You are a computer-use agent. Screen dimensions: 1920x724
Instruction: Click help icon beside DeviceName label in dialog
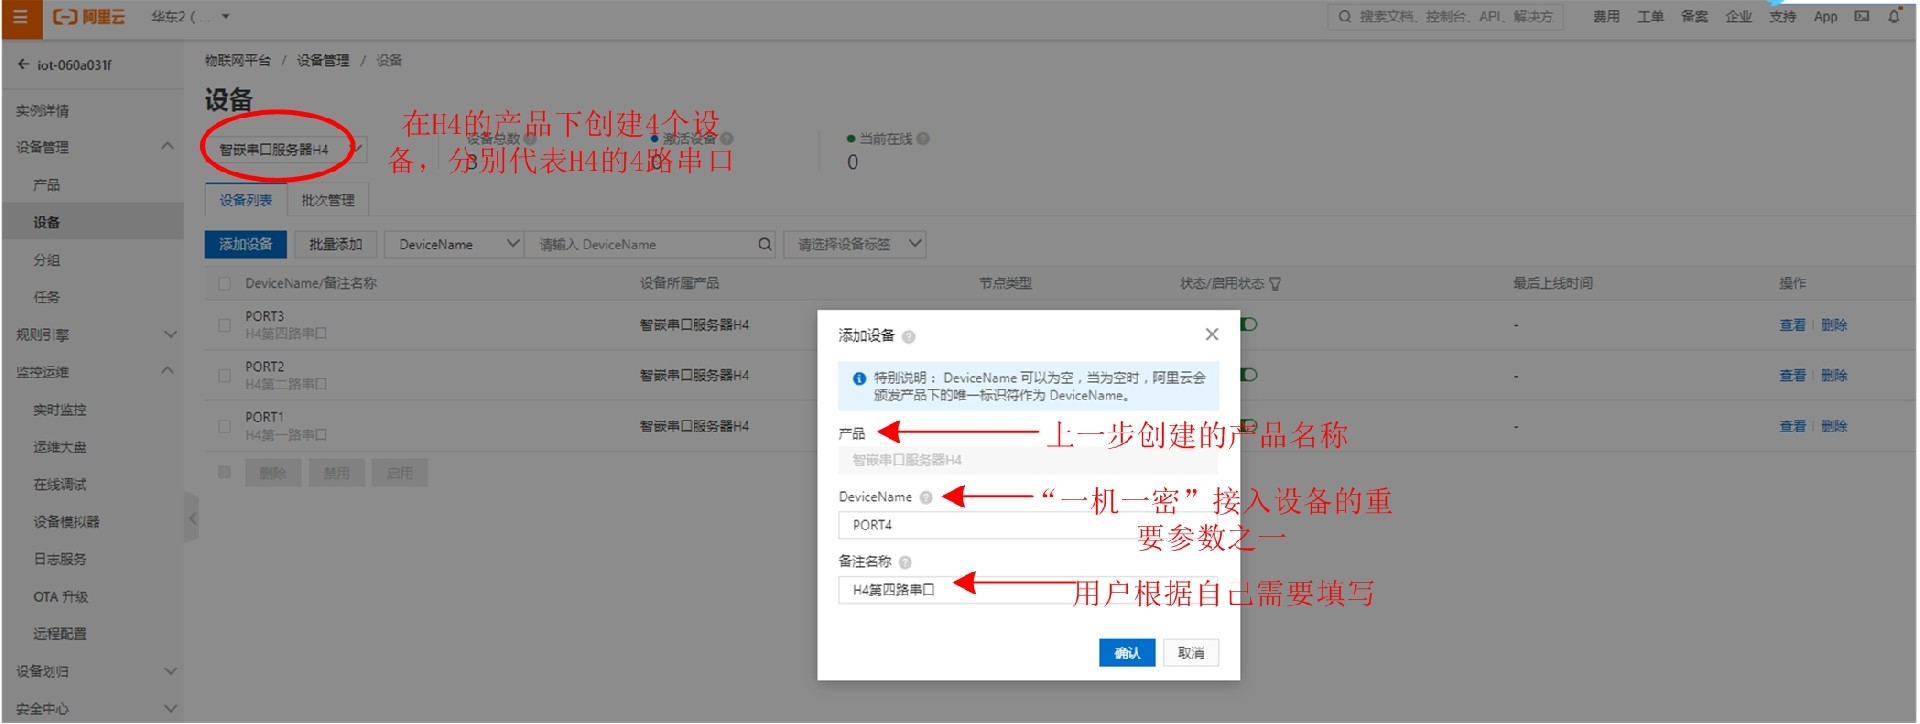[x=926, y=498]
